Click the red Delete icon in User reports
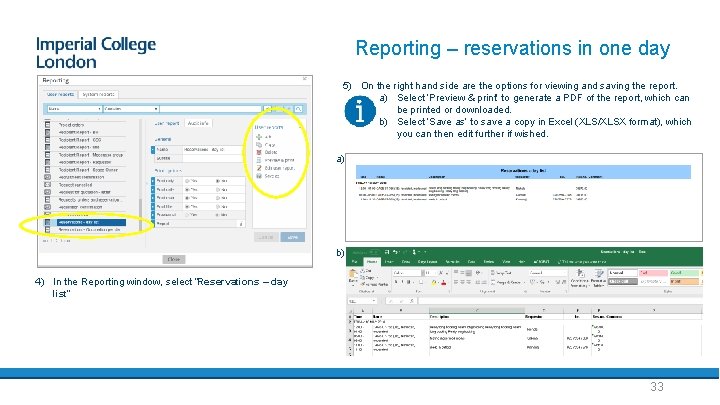 point(259,152)
